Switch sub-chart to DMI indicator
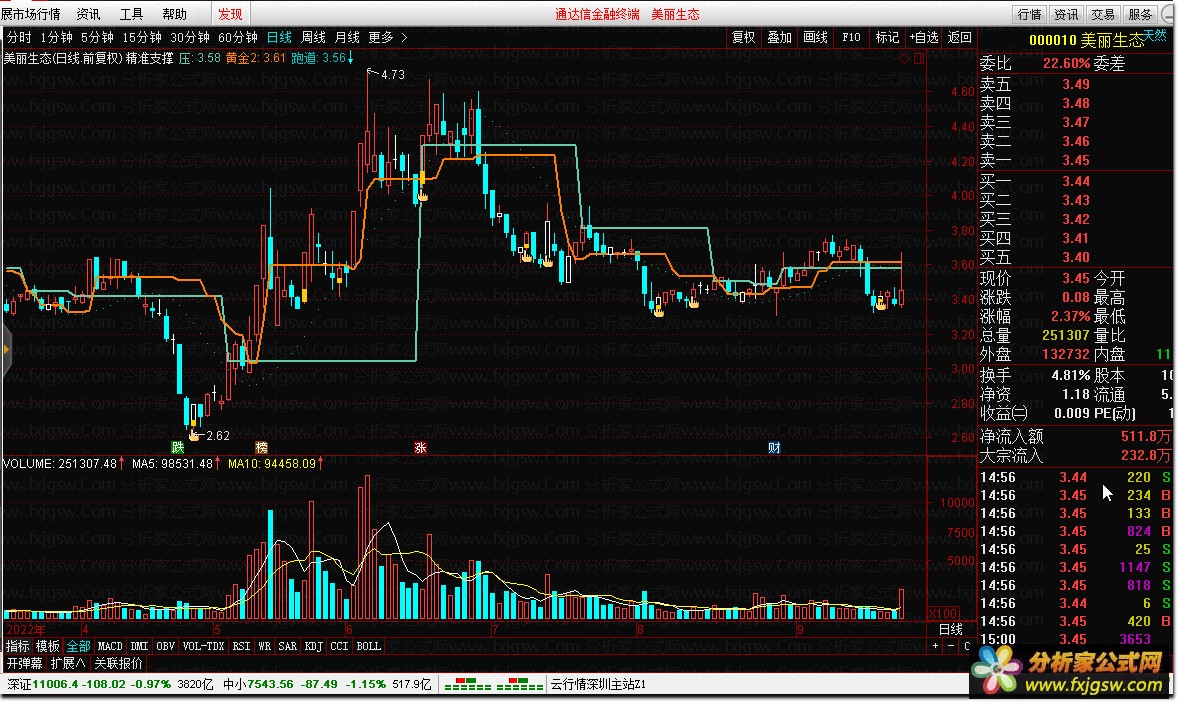 pyautogui.click(x=139, y=646)
